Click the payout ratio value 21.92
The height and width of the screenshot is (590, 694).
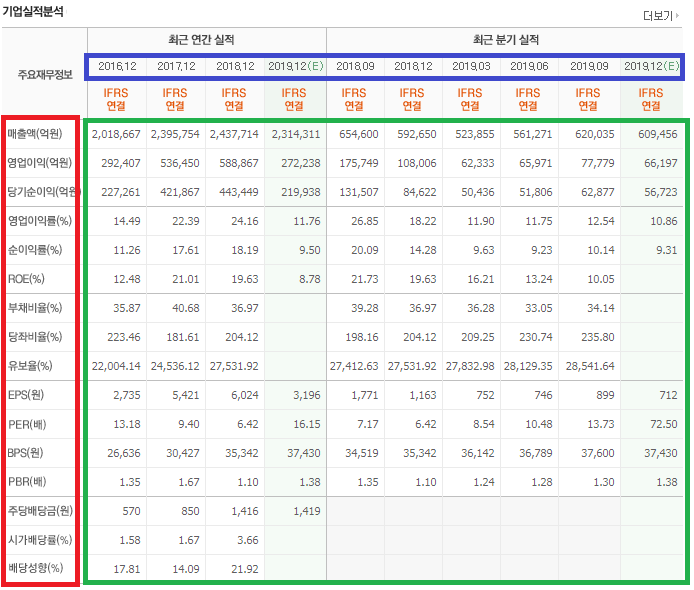(245, 569)
